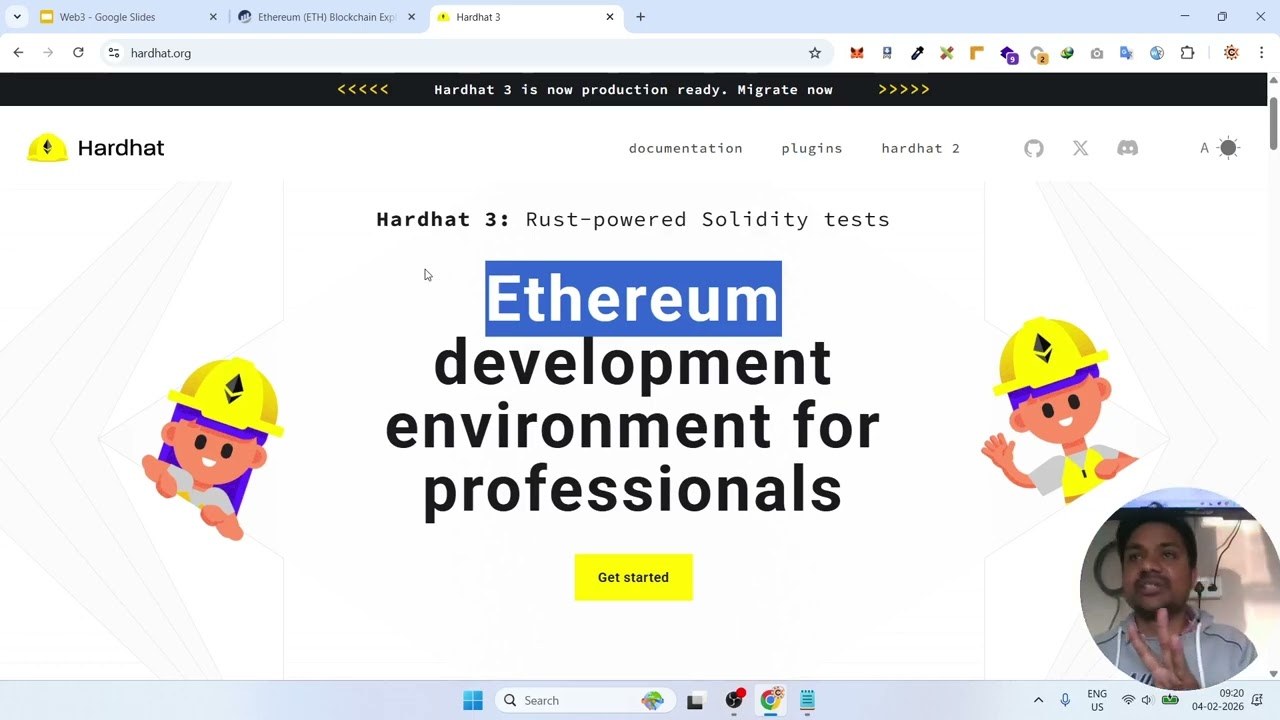Image resolution: width=1280 pixels, height=720 pixels.
Task: Click the Hardhat 3 production ready banner
Action: pyautogui.click(x=633, y=89)
